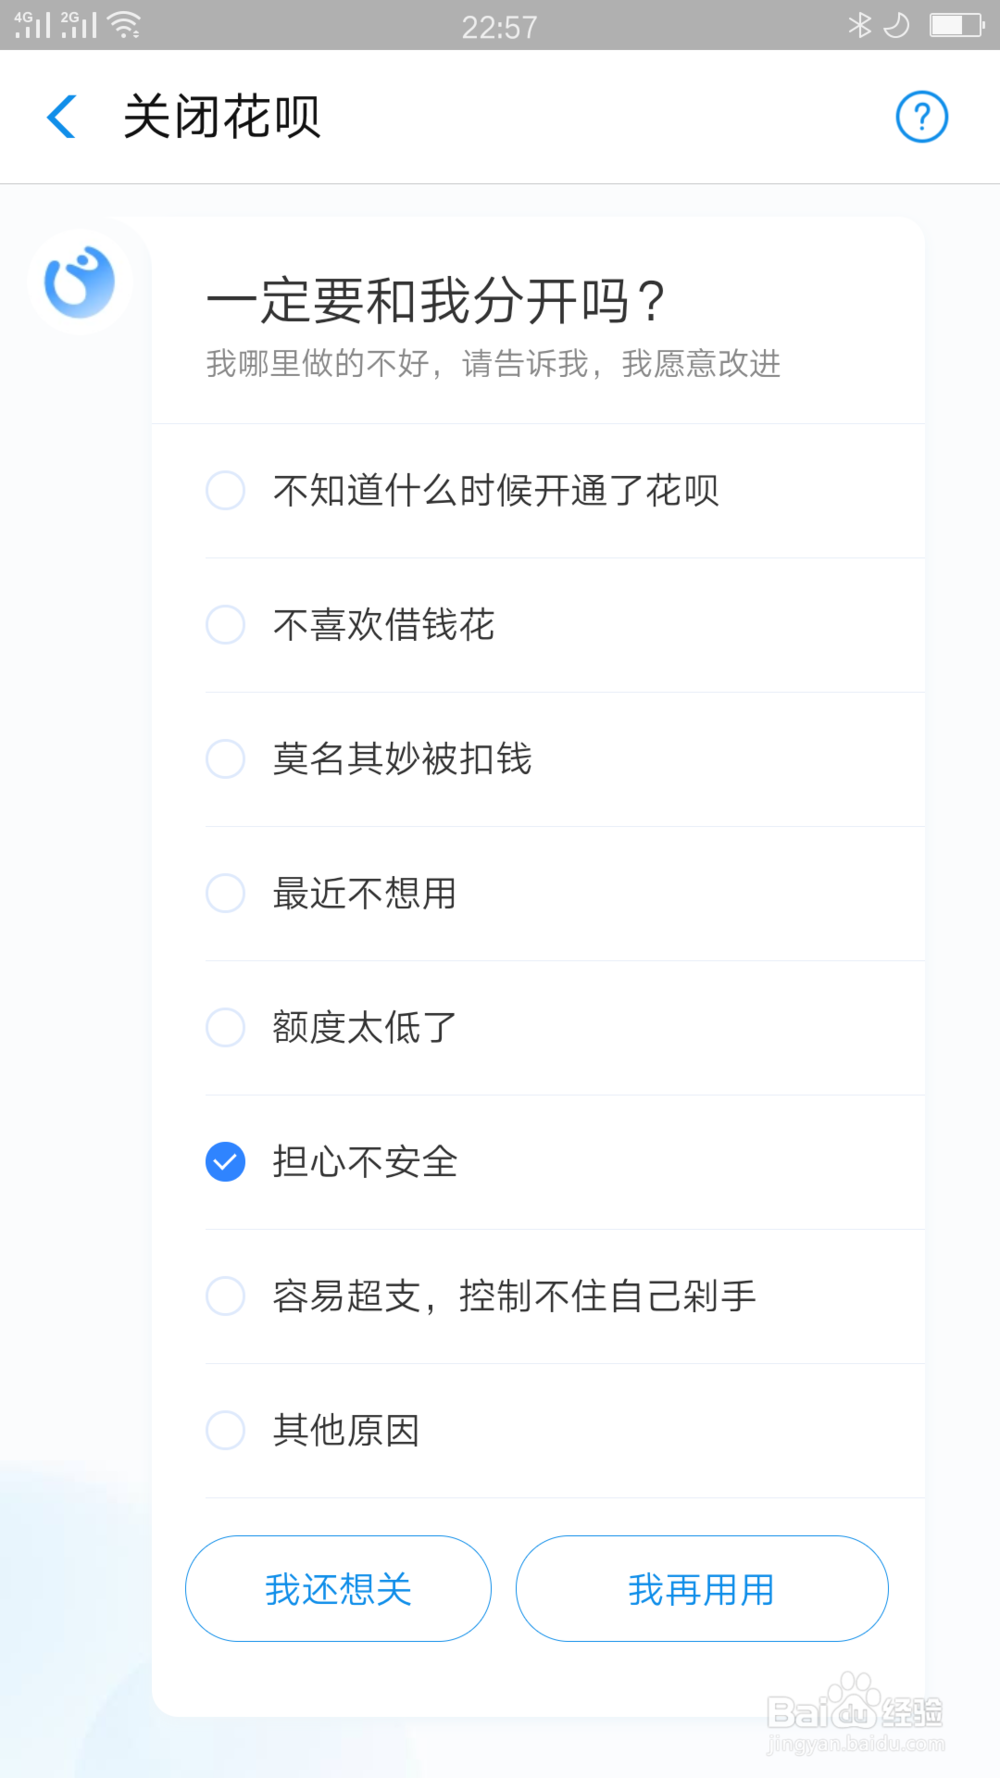Tap the status bar clock showing 22:57
This screenshot has width=1000, height=1778.
click(499, 27)
